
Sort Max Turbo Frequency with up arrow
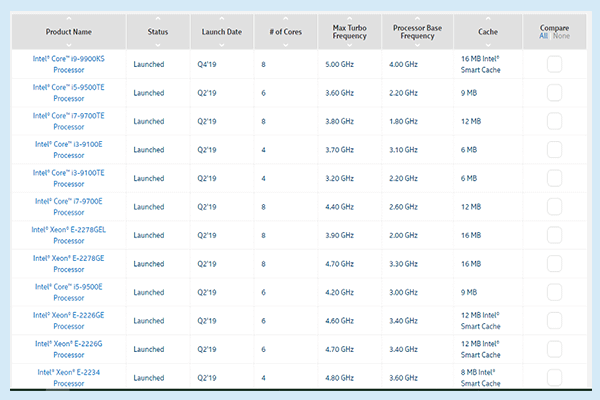coord(349,18)
